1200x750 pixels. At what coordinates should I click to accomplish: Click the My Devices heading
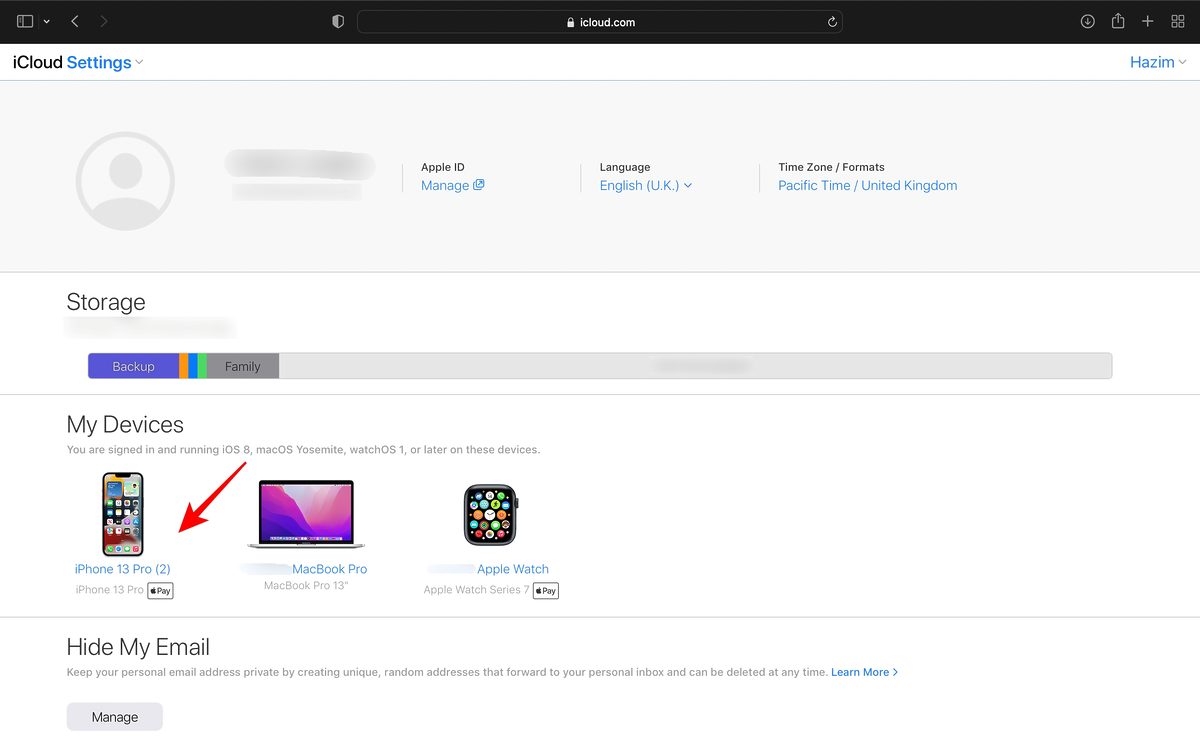click(125, 425)
